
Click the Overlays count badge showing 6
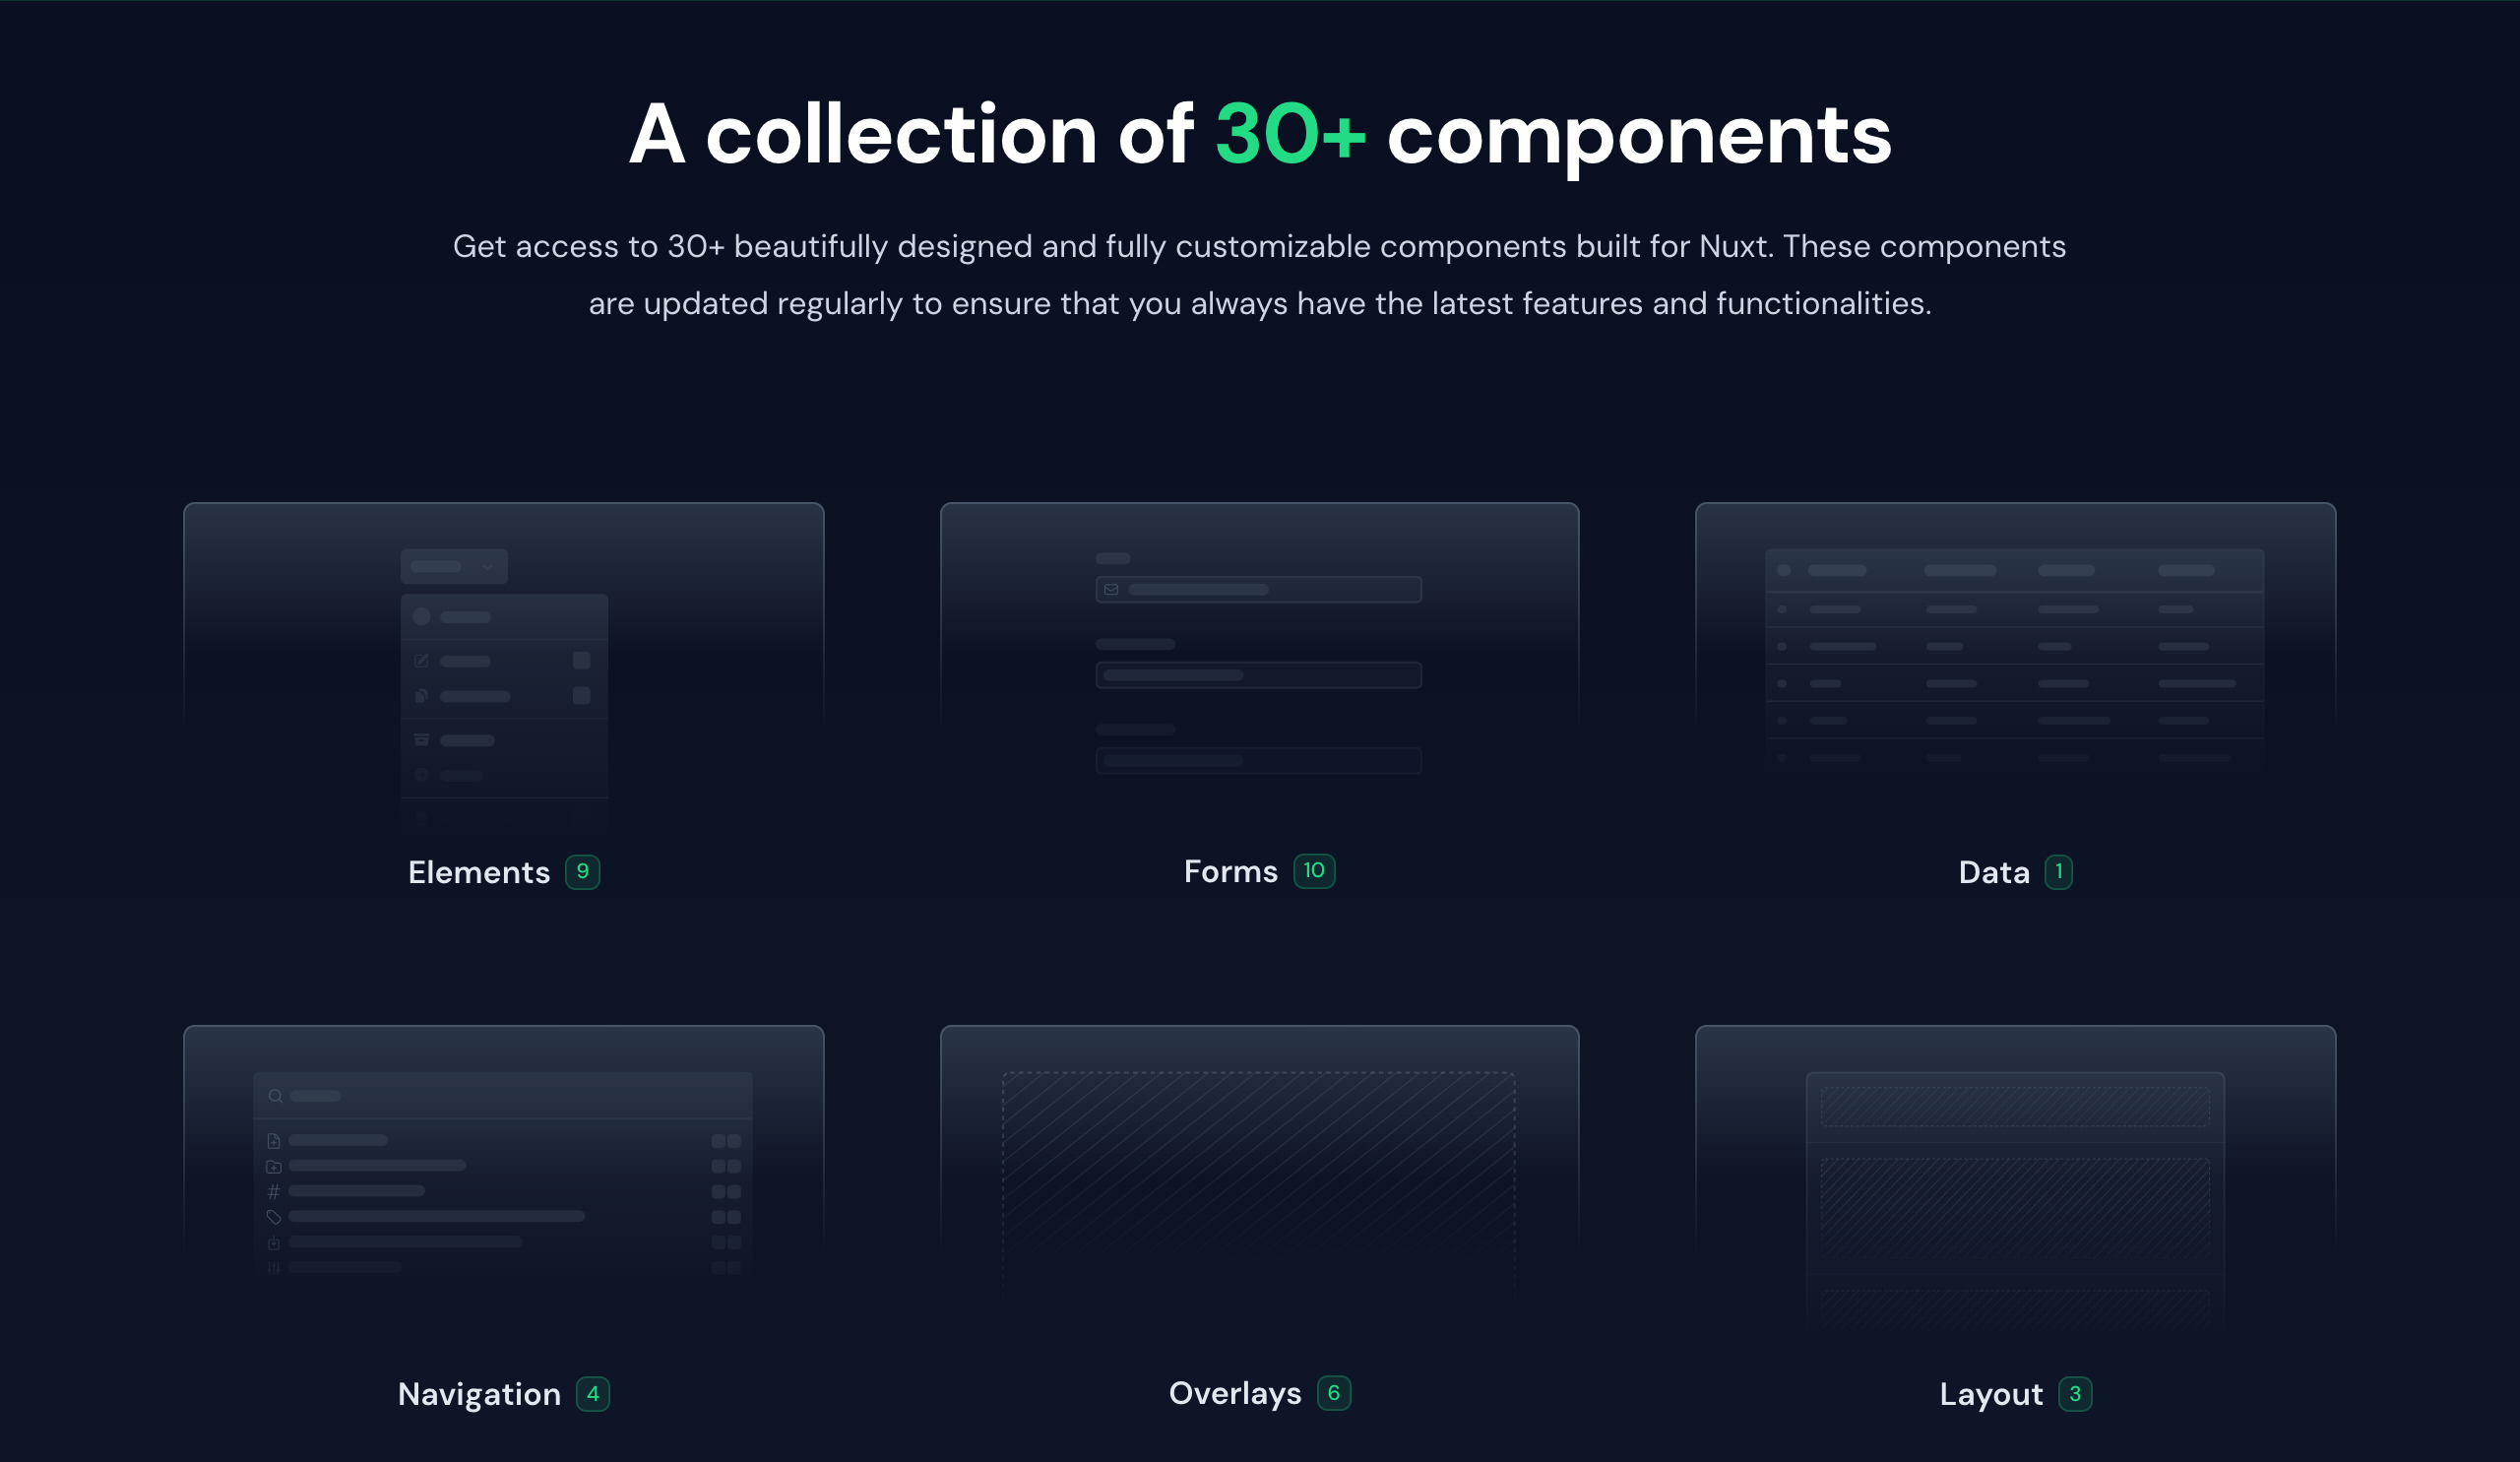tap(1333, 1392)
